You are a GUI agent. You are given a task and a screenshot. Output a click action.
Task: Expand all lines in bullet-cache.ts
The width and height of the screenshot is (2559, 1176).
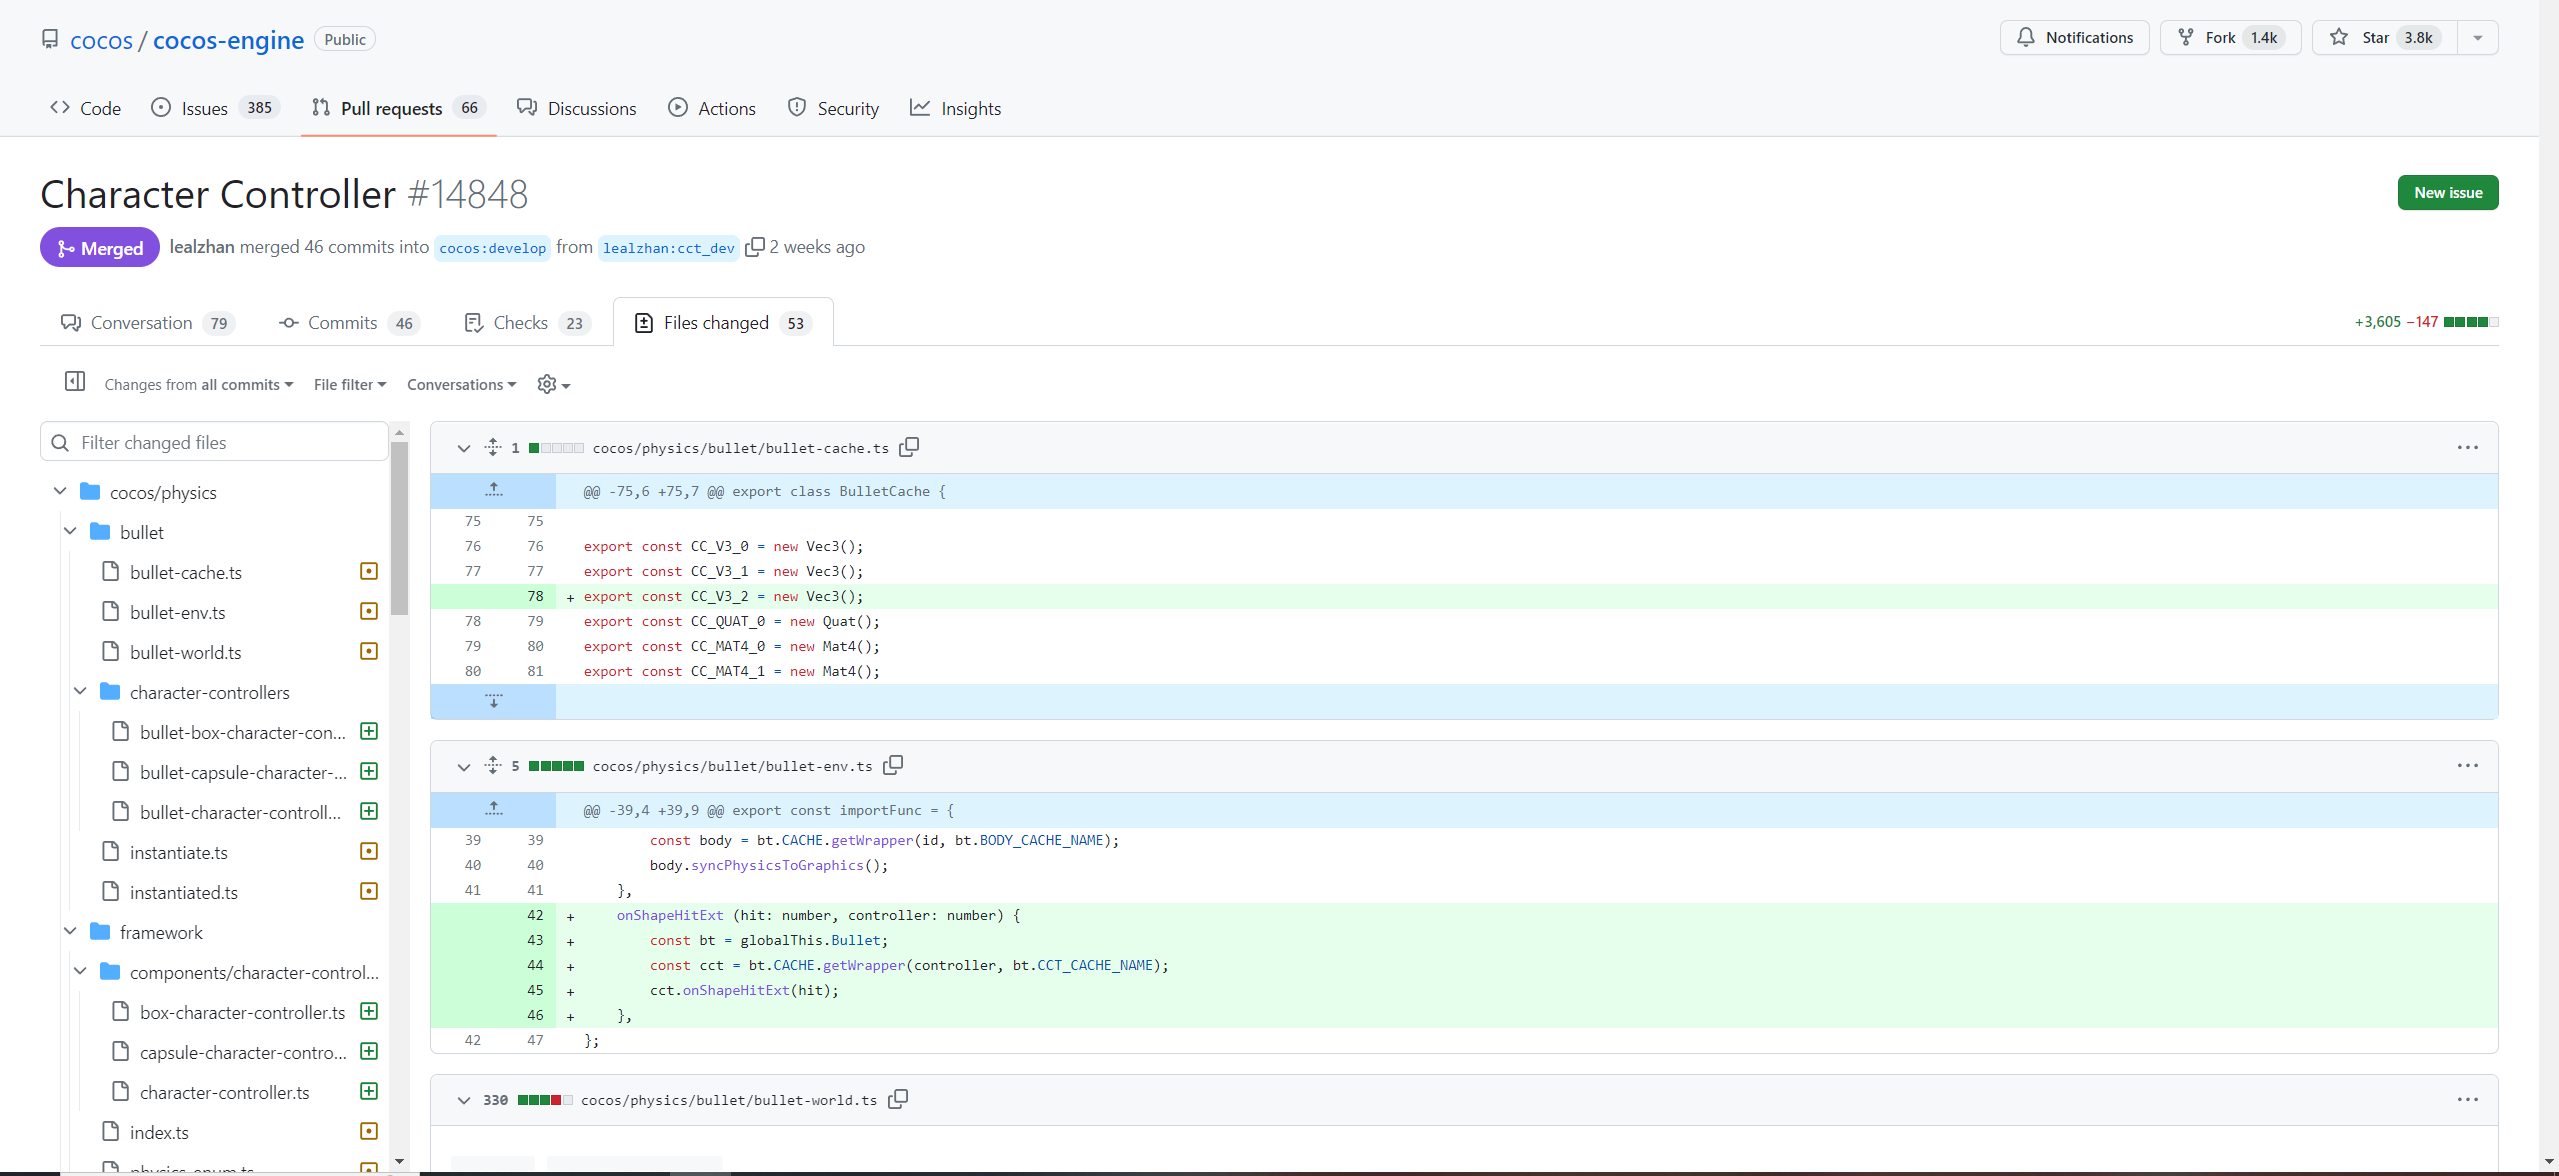(x=493, y=447)
